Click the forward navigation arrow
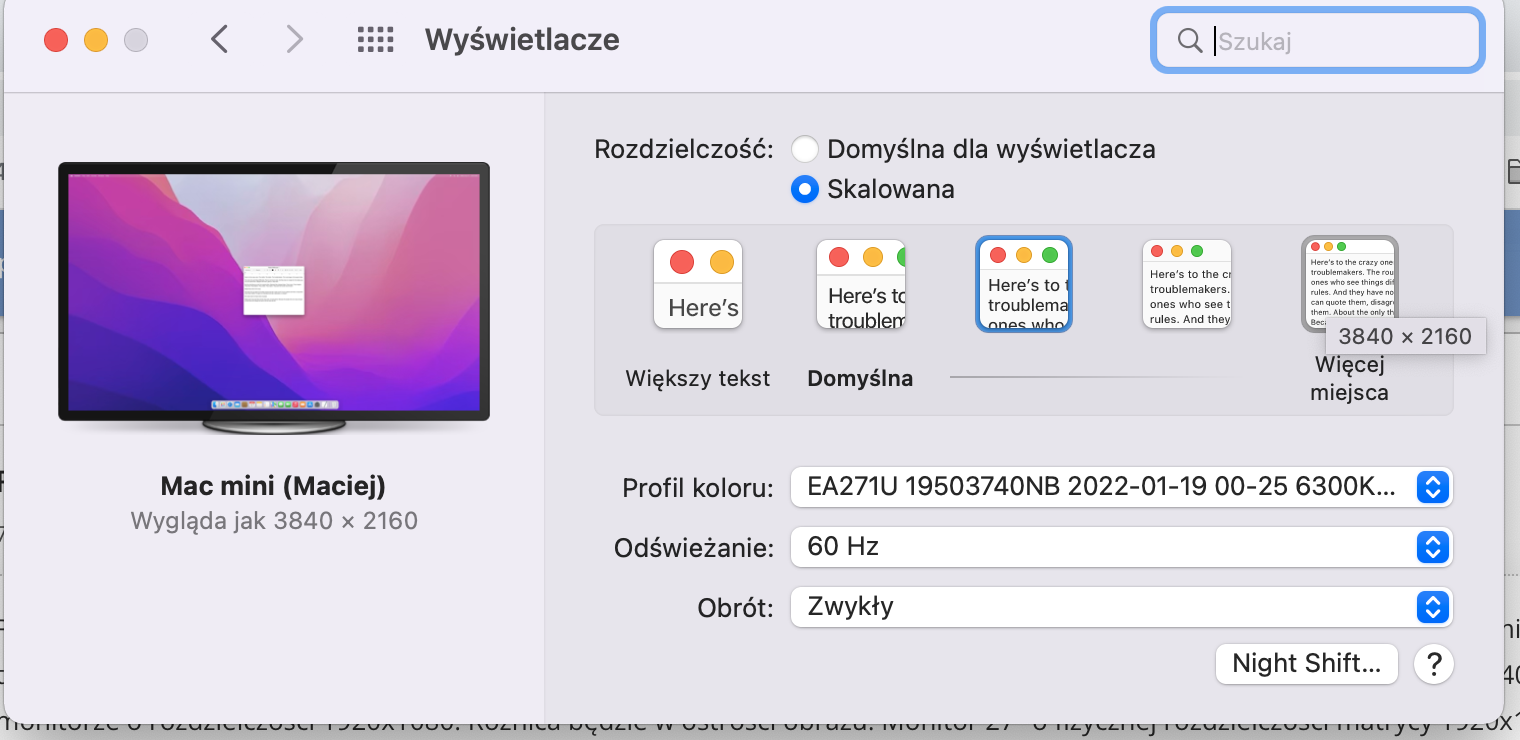 [x=294, y=40]
